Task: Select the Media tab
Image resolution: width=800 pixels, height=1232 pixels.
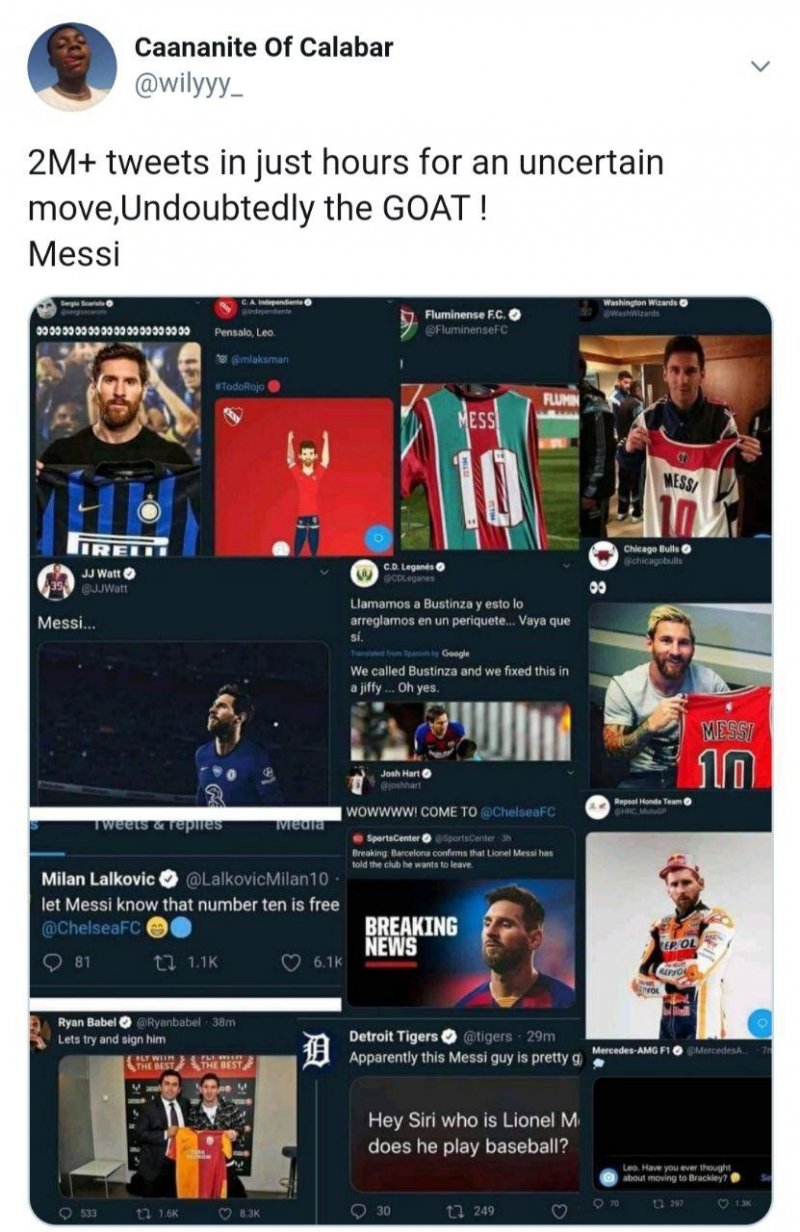Action: (x=298, y=825)
